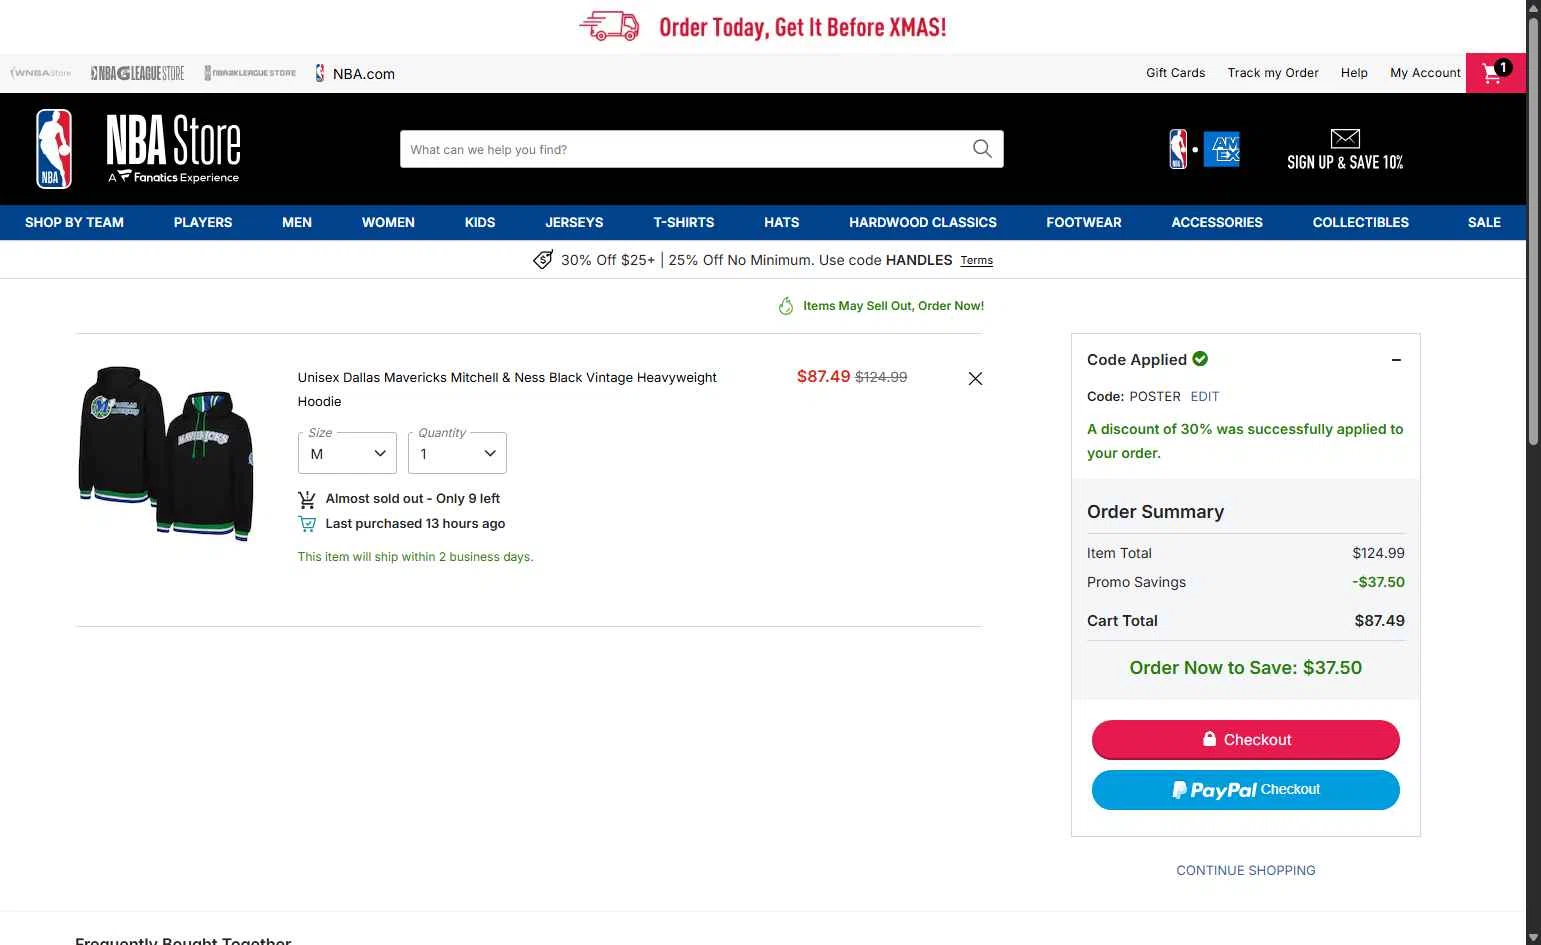1541x945 pixels.
Task: Open the Help link
Action: tap(1354, 73)
